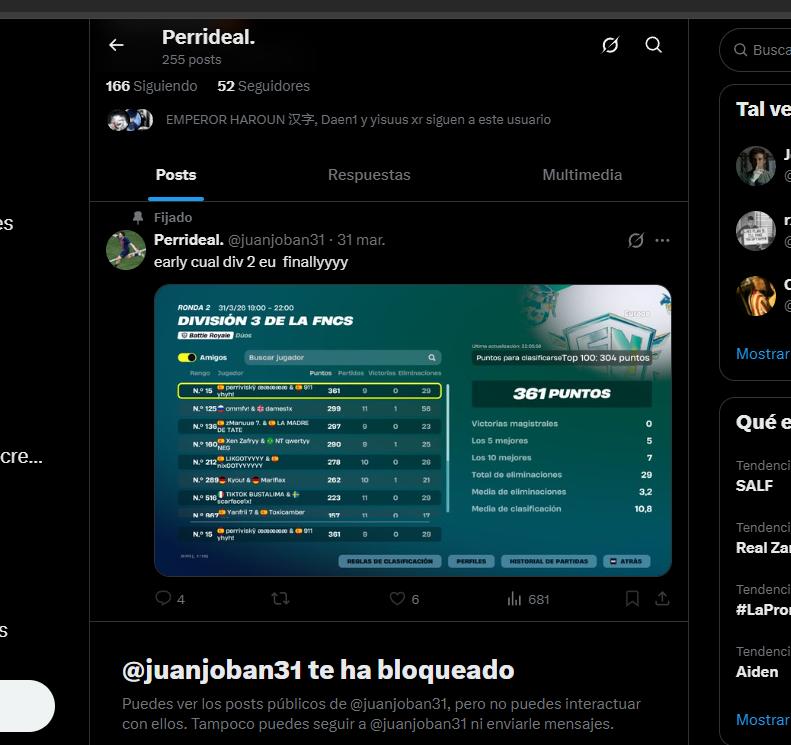This screenshot has height=745, width=791.
Task: View post analytics showing 681 views
Action: pyautogui.click(x=528, y=599)
